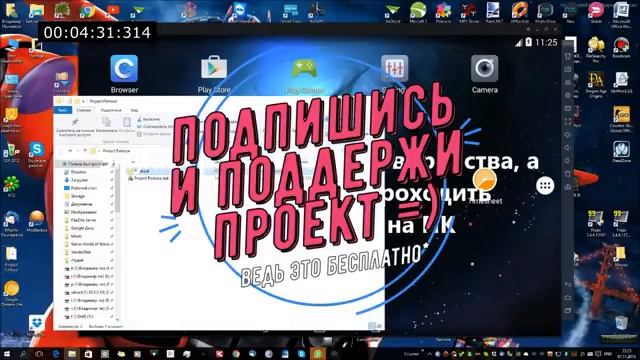Select Загрузки in navigation pane
Viewport: 640px width, 360px height.
[x=79, y=180]
